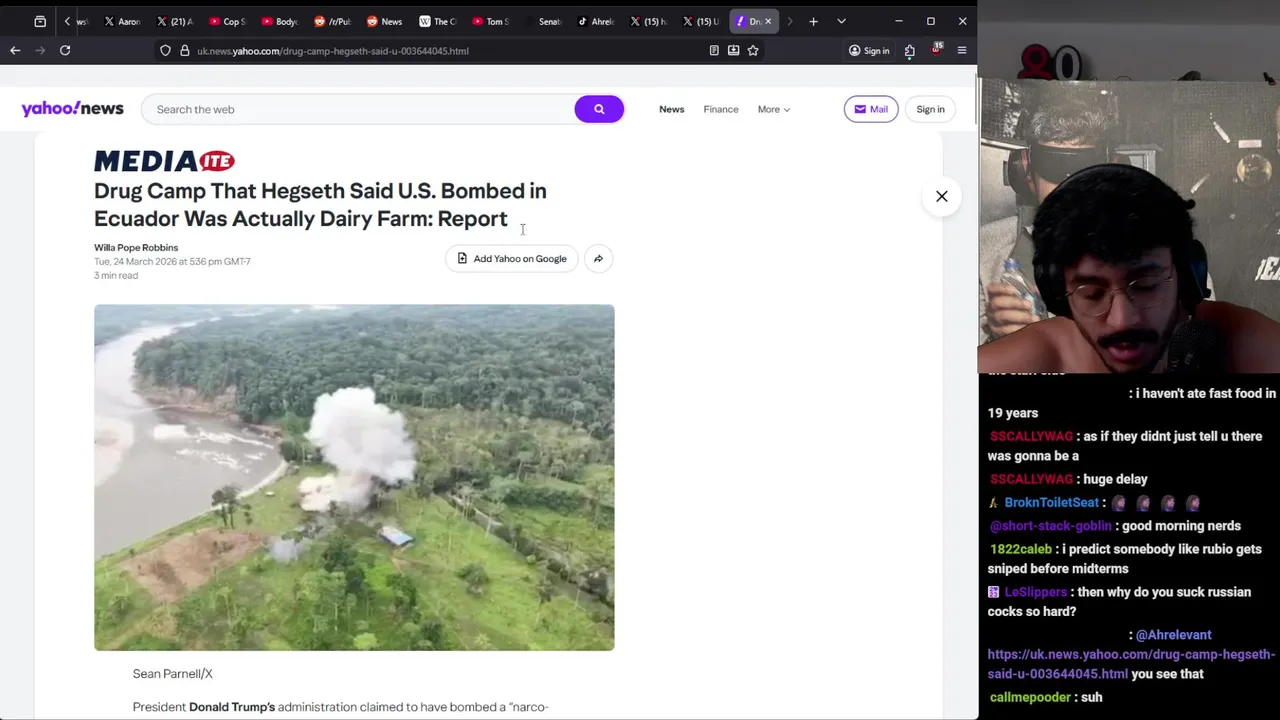Open the Donald Trump's link in article
Screen dimensions: 1280x720
tap(232, 707)
